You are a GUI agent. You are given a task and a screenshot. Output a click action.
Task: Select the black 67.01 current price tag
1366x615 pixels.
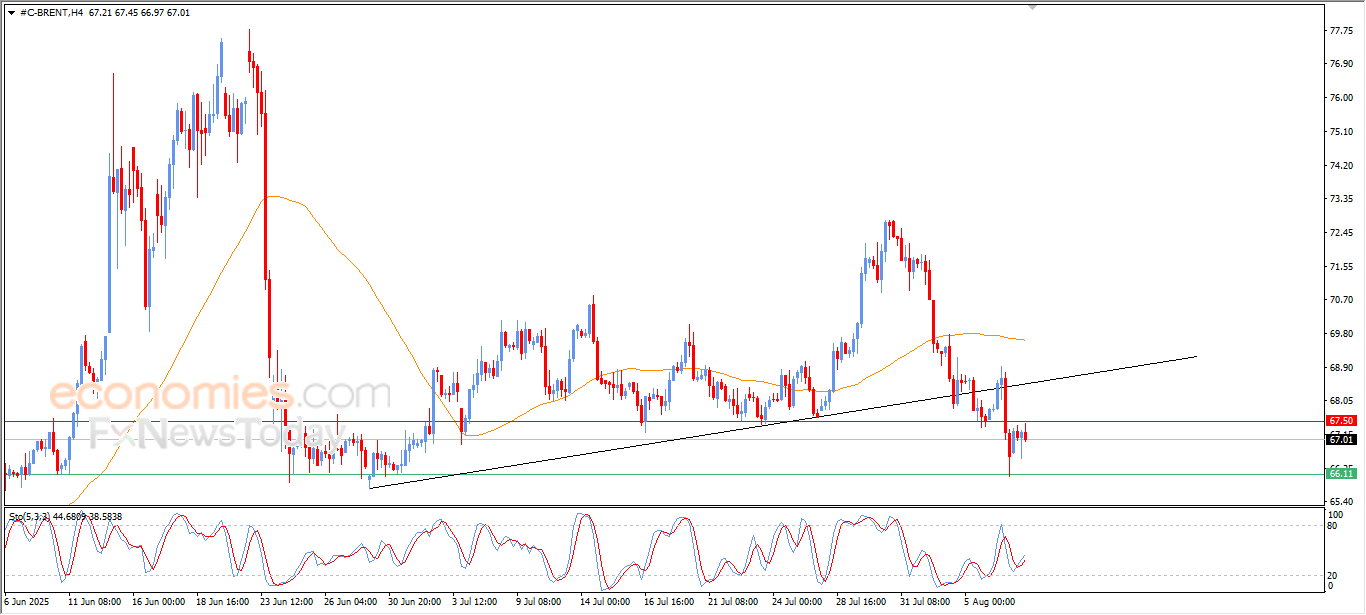tap(1341, 439)
